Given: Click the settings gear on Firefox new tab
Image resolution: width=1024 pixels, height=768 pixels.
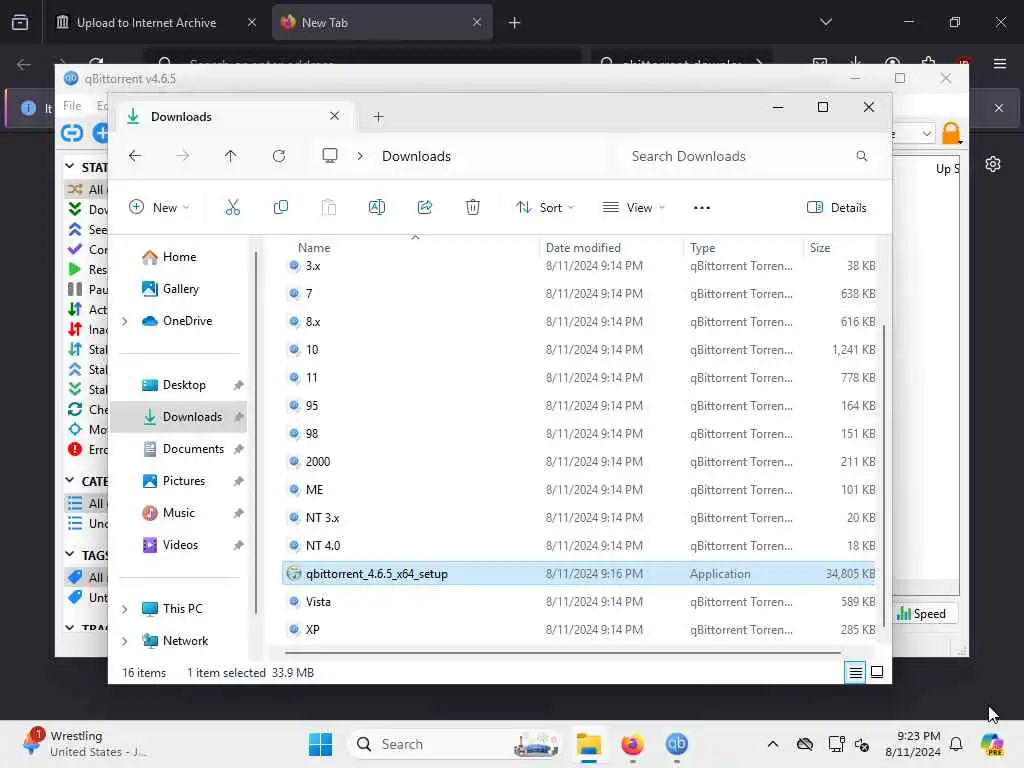Looking at the screenshot, I should pos(993,164).
